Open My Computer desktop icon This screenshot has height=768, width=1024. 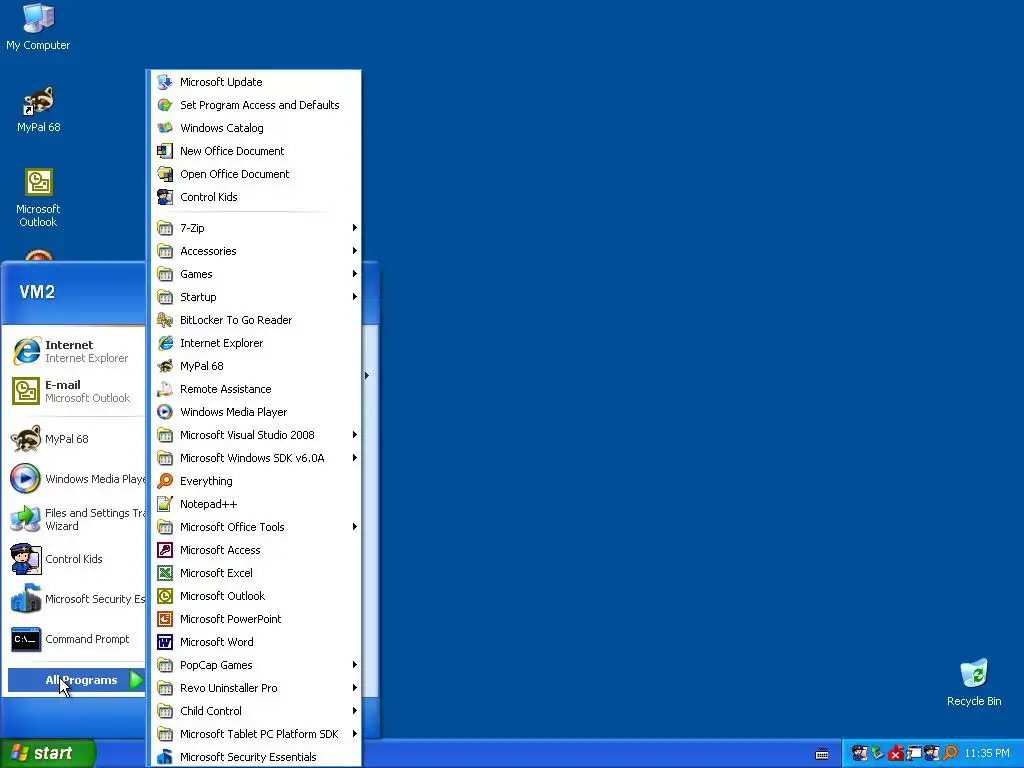coord(38,27)
